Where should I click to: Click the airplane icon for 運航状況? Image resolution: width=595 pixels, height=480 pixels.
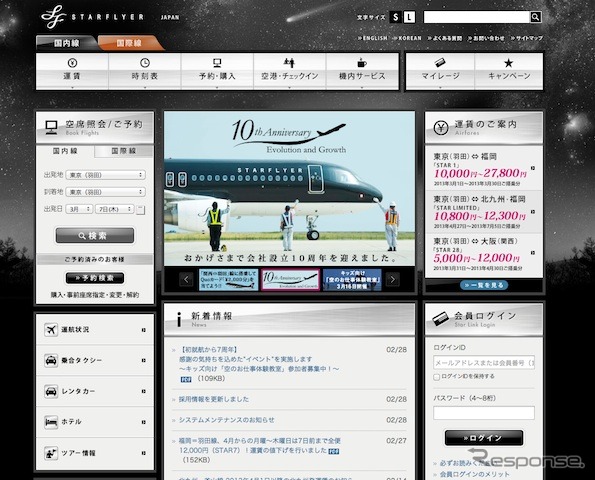coord(51,330)
